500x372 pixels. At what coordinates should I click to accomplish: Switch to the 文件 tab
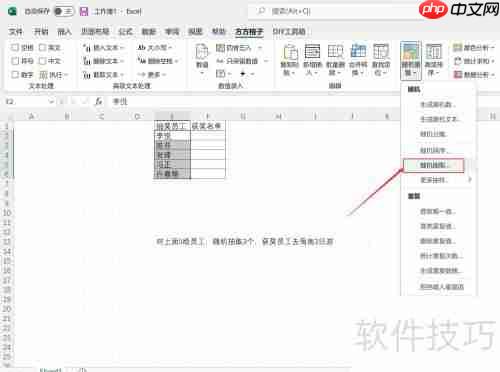pyautogui.click(x=15, y=32)
